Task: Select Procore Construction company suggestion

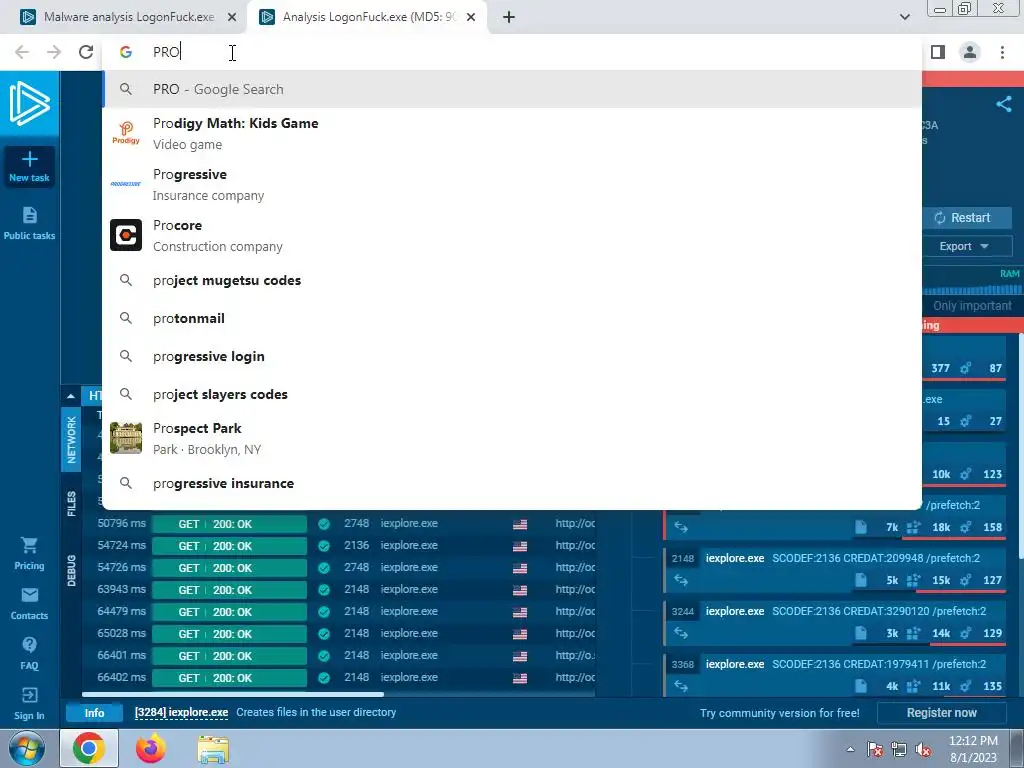Action: click(x=512, y=235)
